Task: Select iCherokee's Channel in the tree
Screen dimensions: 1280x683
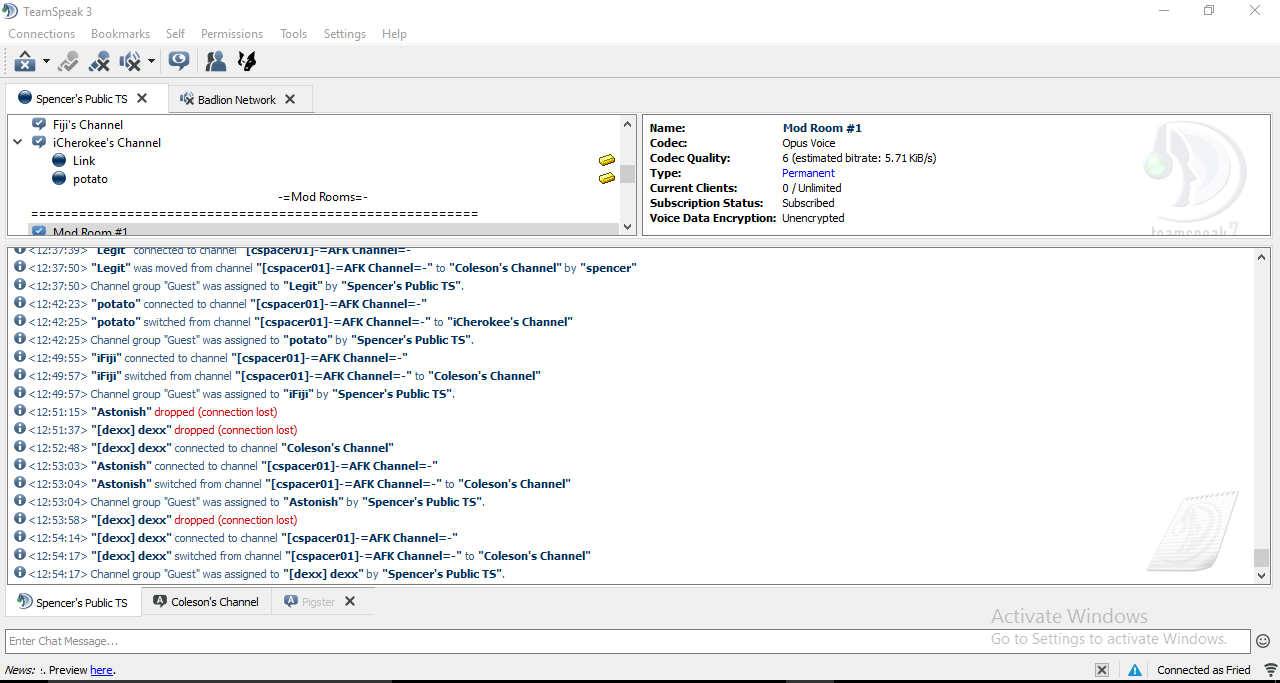Action: pyautogui.click(x=107, y=143)
